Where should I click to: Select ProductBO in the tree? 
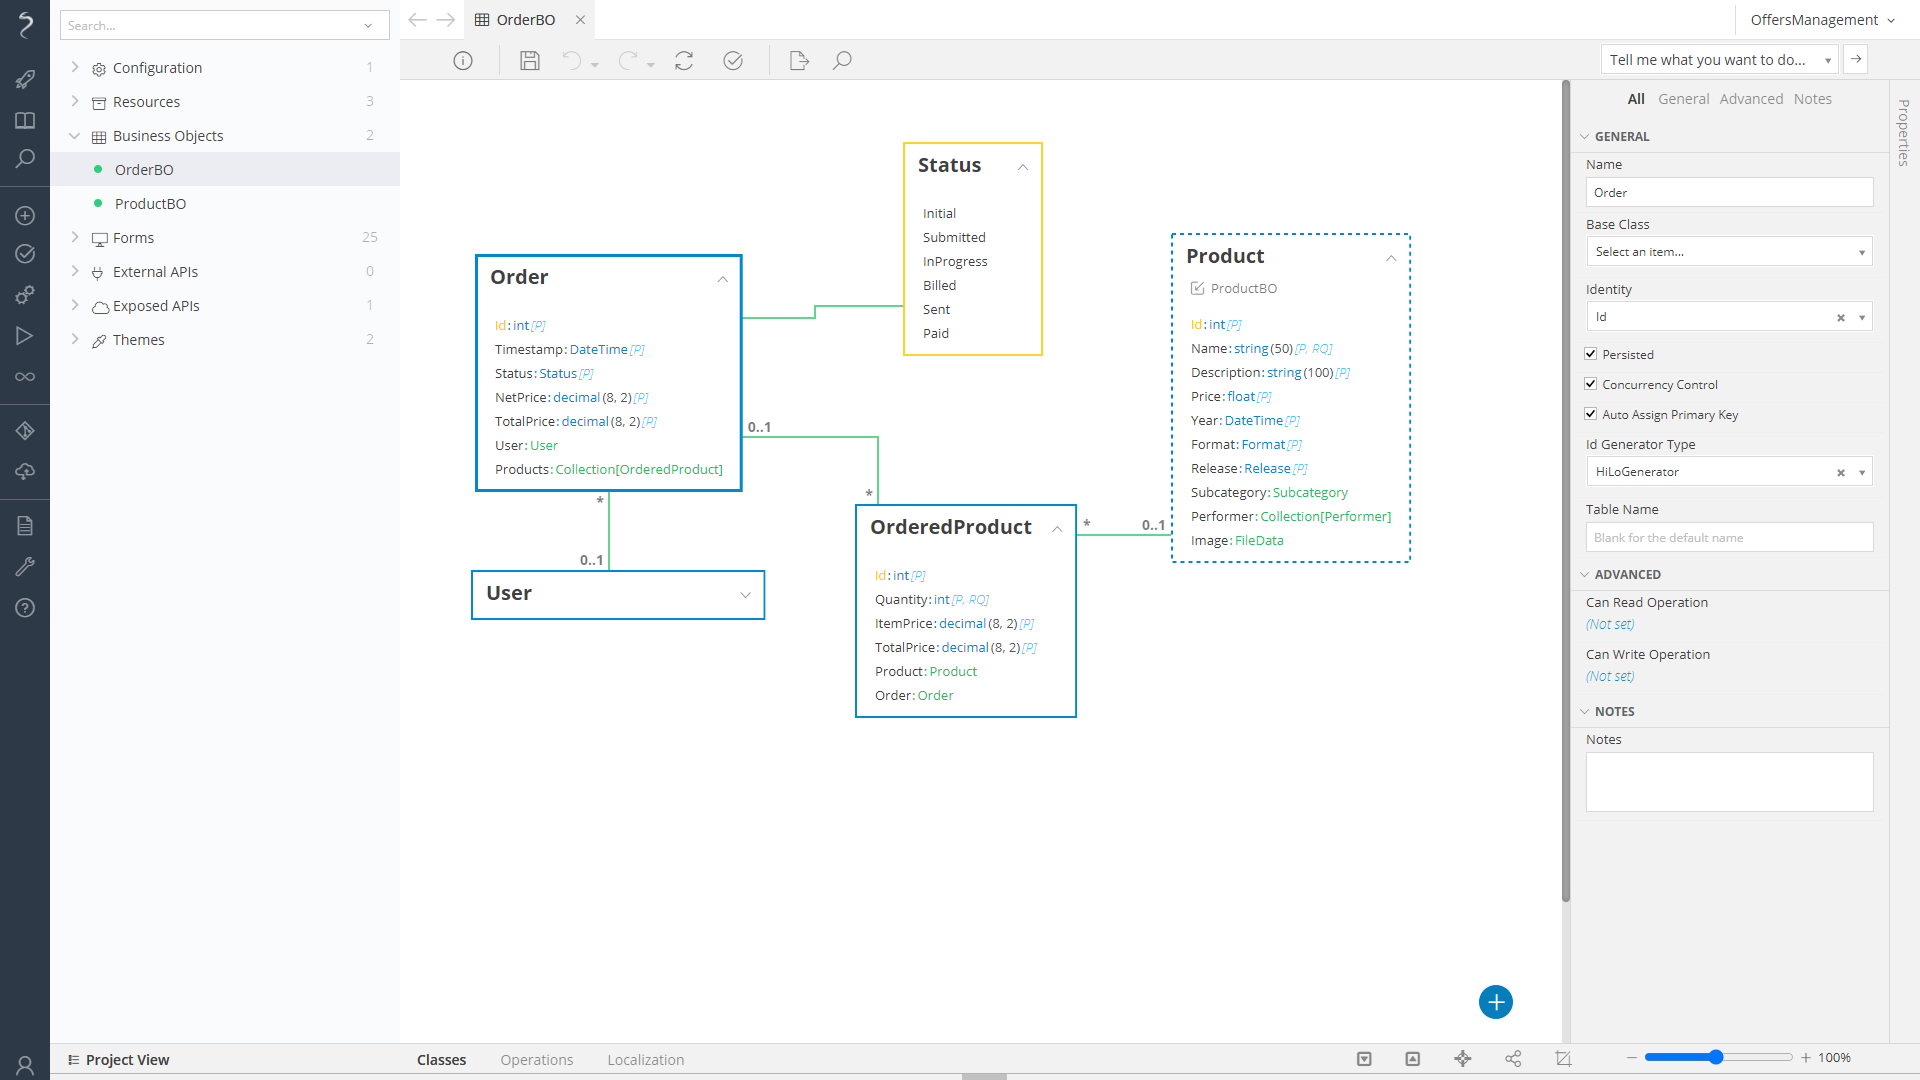click(x=150, y=204)
